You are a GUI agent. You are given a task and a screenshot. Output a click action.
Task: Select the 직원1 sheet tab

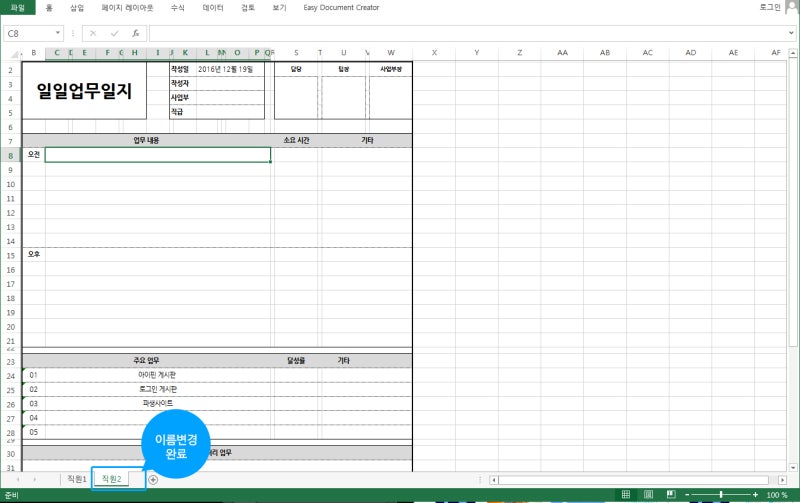(77, 479)
